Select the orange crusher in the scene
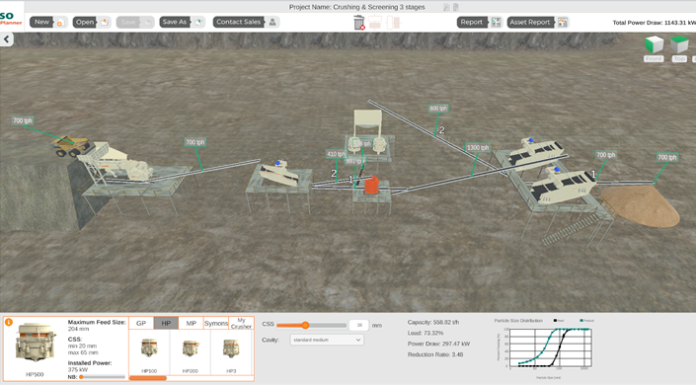 (x=372, y=184)
